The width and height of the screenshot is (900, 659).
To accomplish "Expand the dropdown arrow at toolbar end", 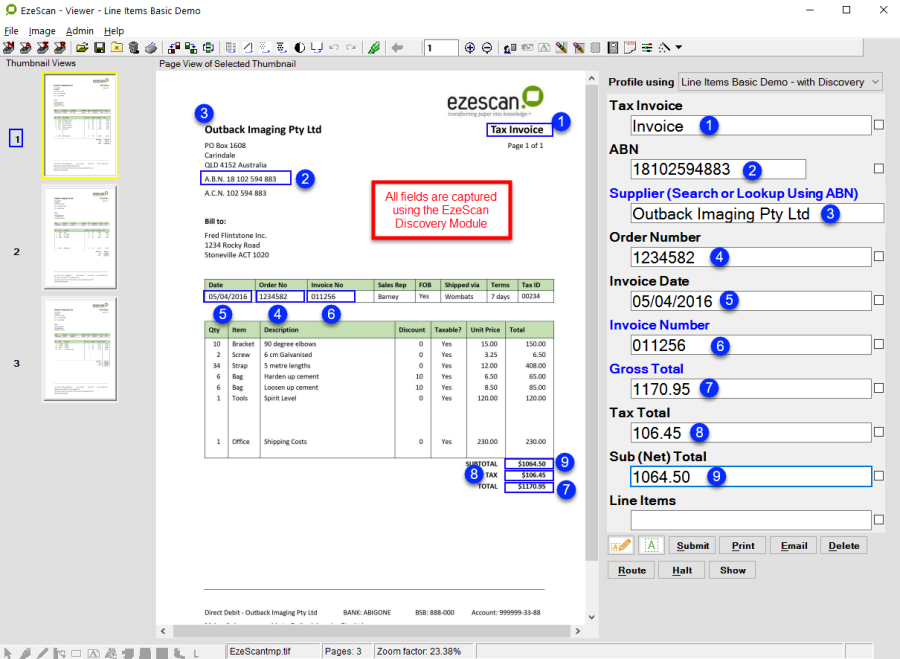I will [x=679, y=48].
